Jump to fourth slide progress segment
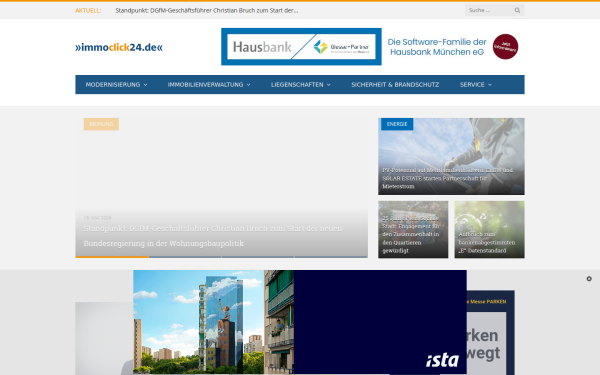600x375 pixels. pos(331,257)
